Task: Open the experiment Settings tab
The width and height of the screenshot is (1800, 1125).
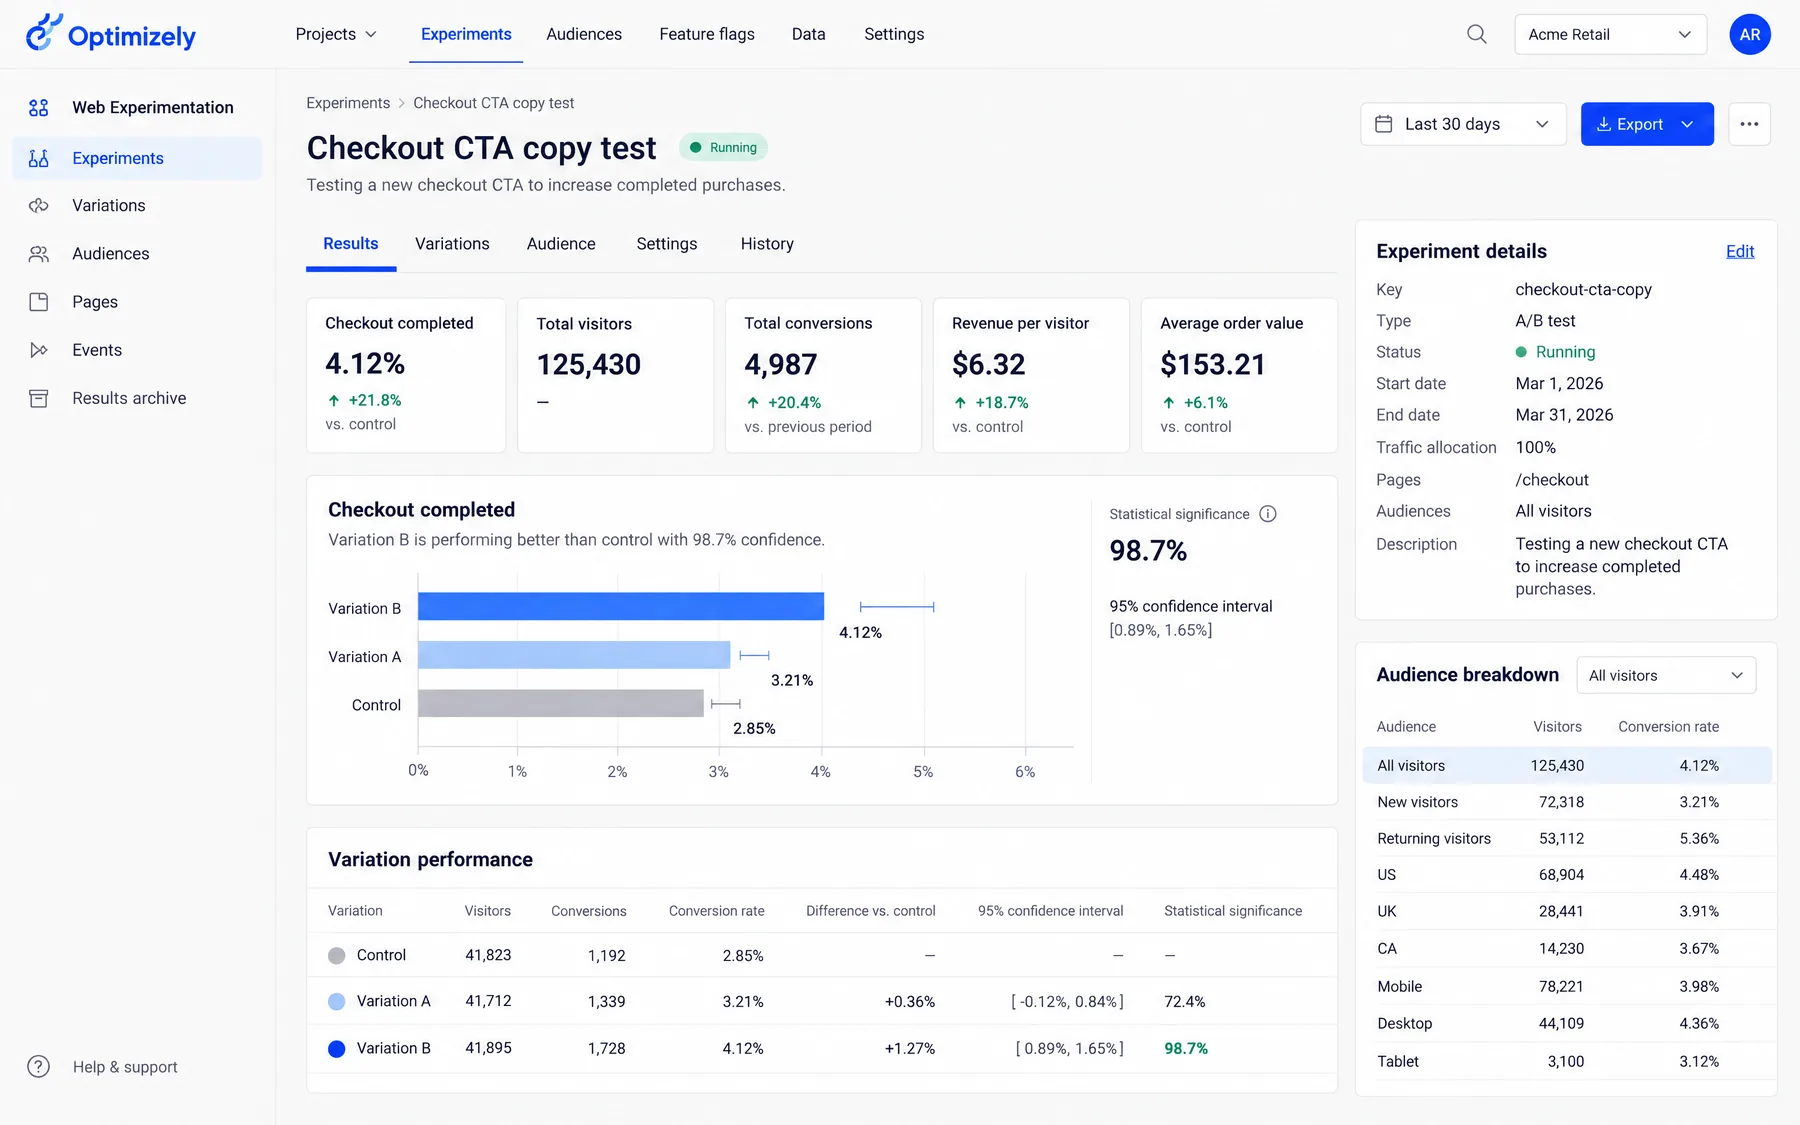Action: tap(667, 244)
